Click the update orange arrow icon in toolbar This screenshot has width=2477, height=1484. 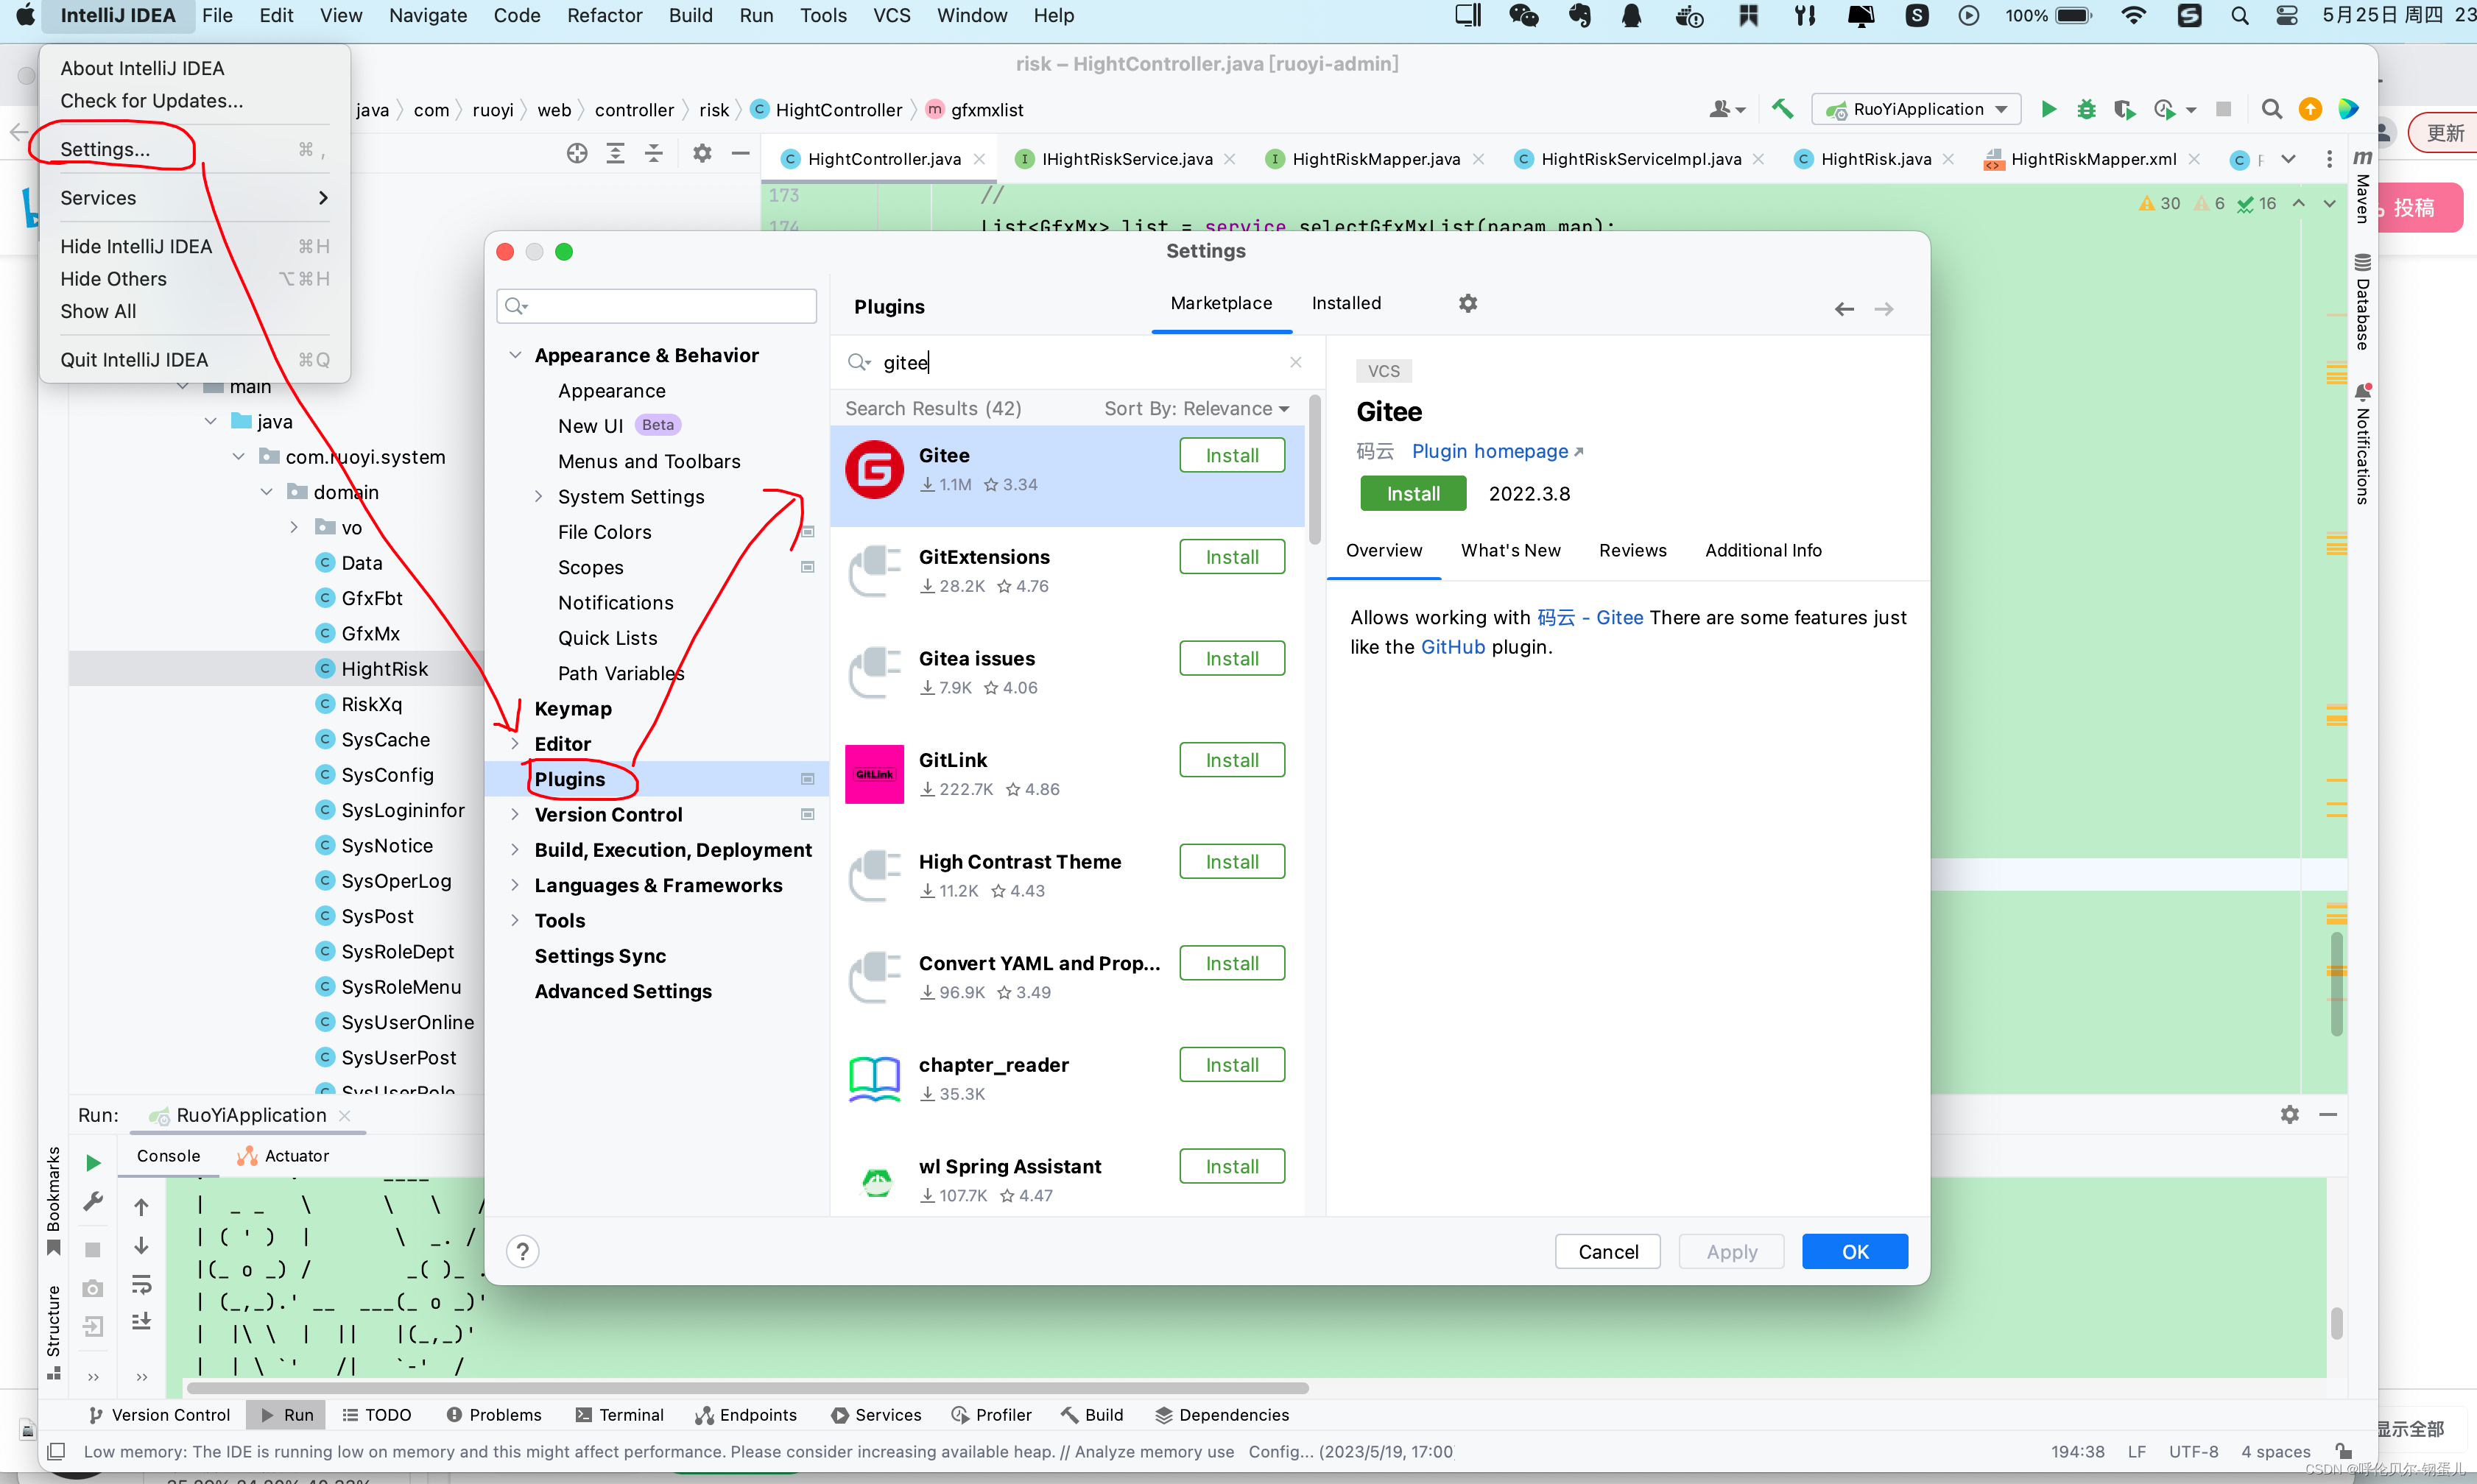tap(2309, 109)
